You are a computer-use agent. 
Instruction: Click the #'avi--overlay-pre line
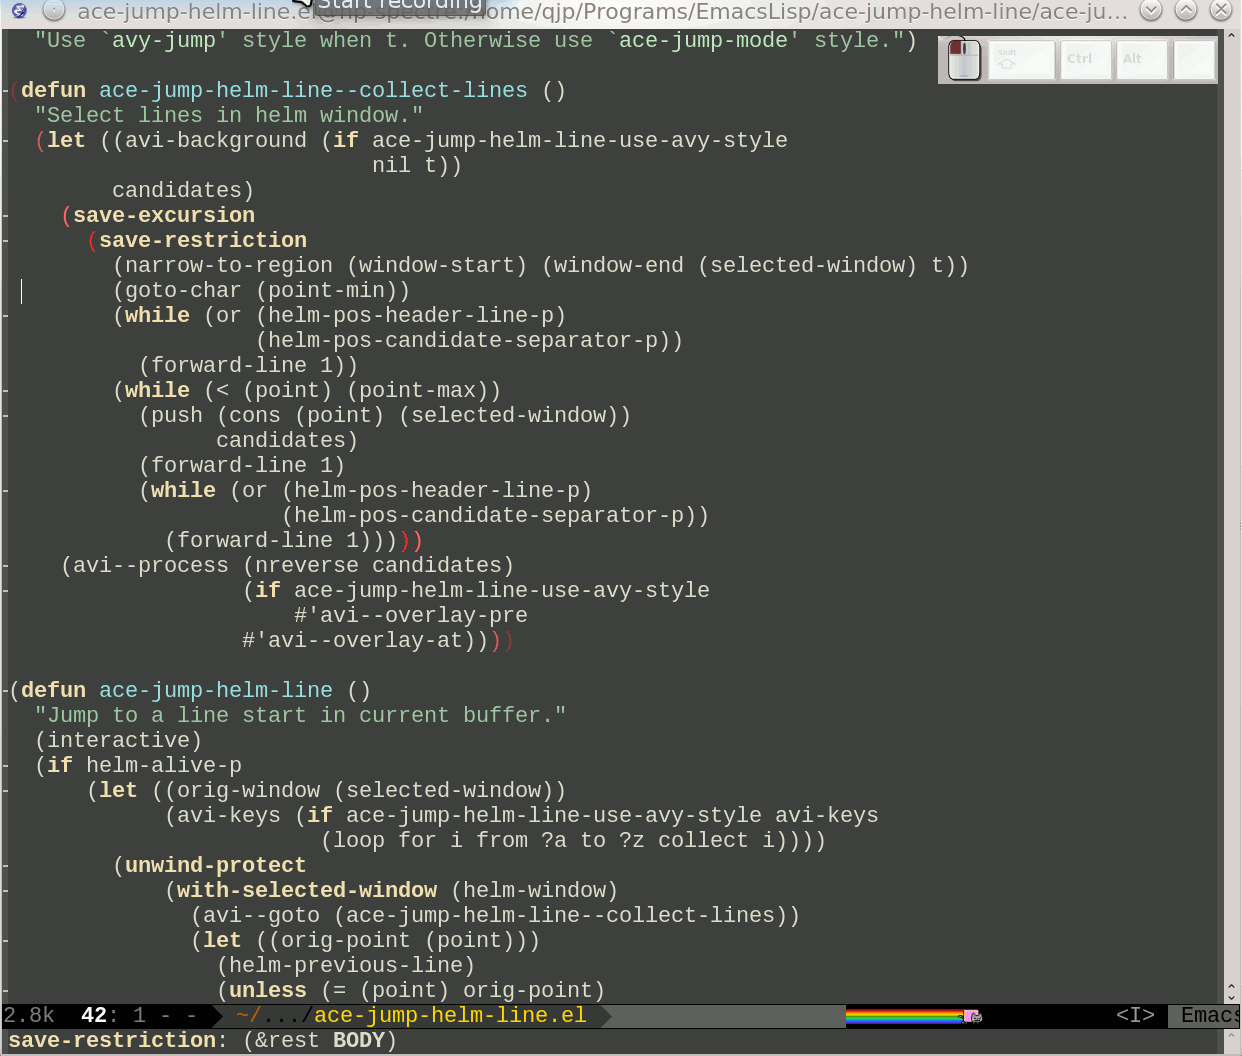(411, 616)
